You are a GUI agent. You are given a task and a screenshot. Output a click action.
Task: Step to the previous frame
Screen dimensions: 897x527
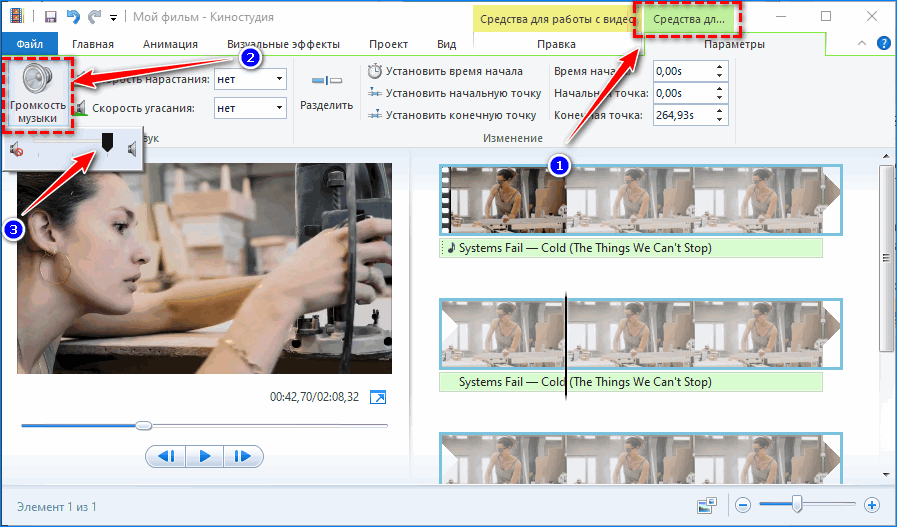(167, 456)
